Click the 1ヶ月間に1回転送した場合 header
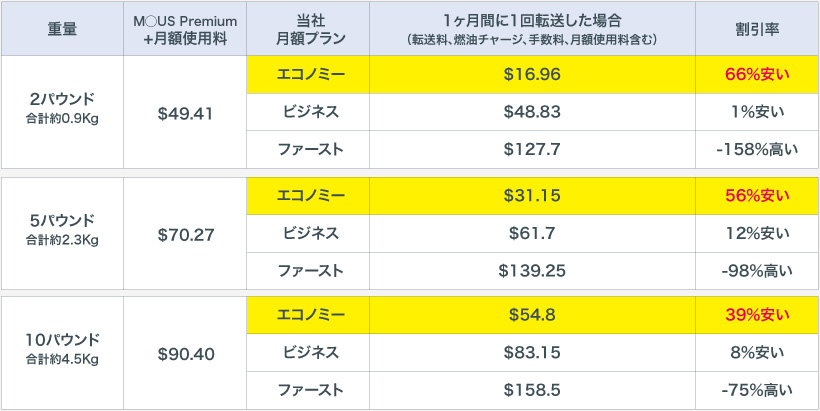Viewport: 820px width, 411px height. click(532, 29)
